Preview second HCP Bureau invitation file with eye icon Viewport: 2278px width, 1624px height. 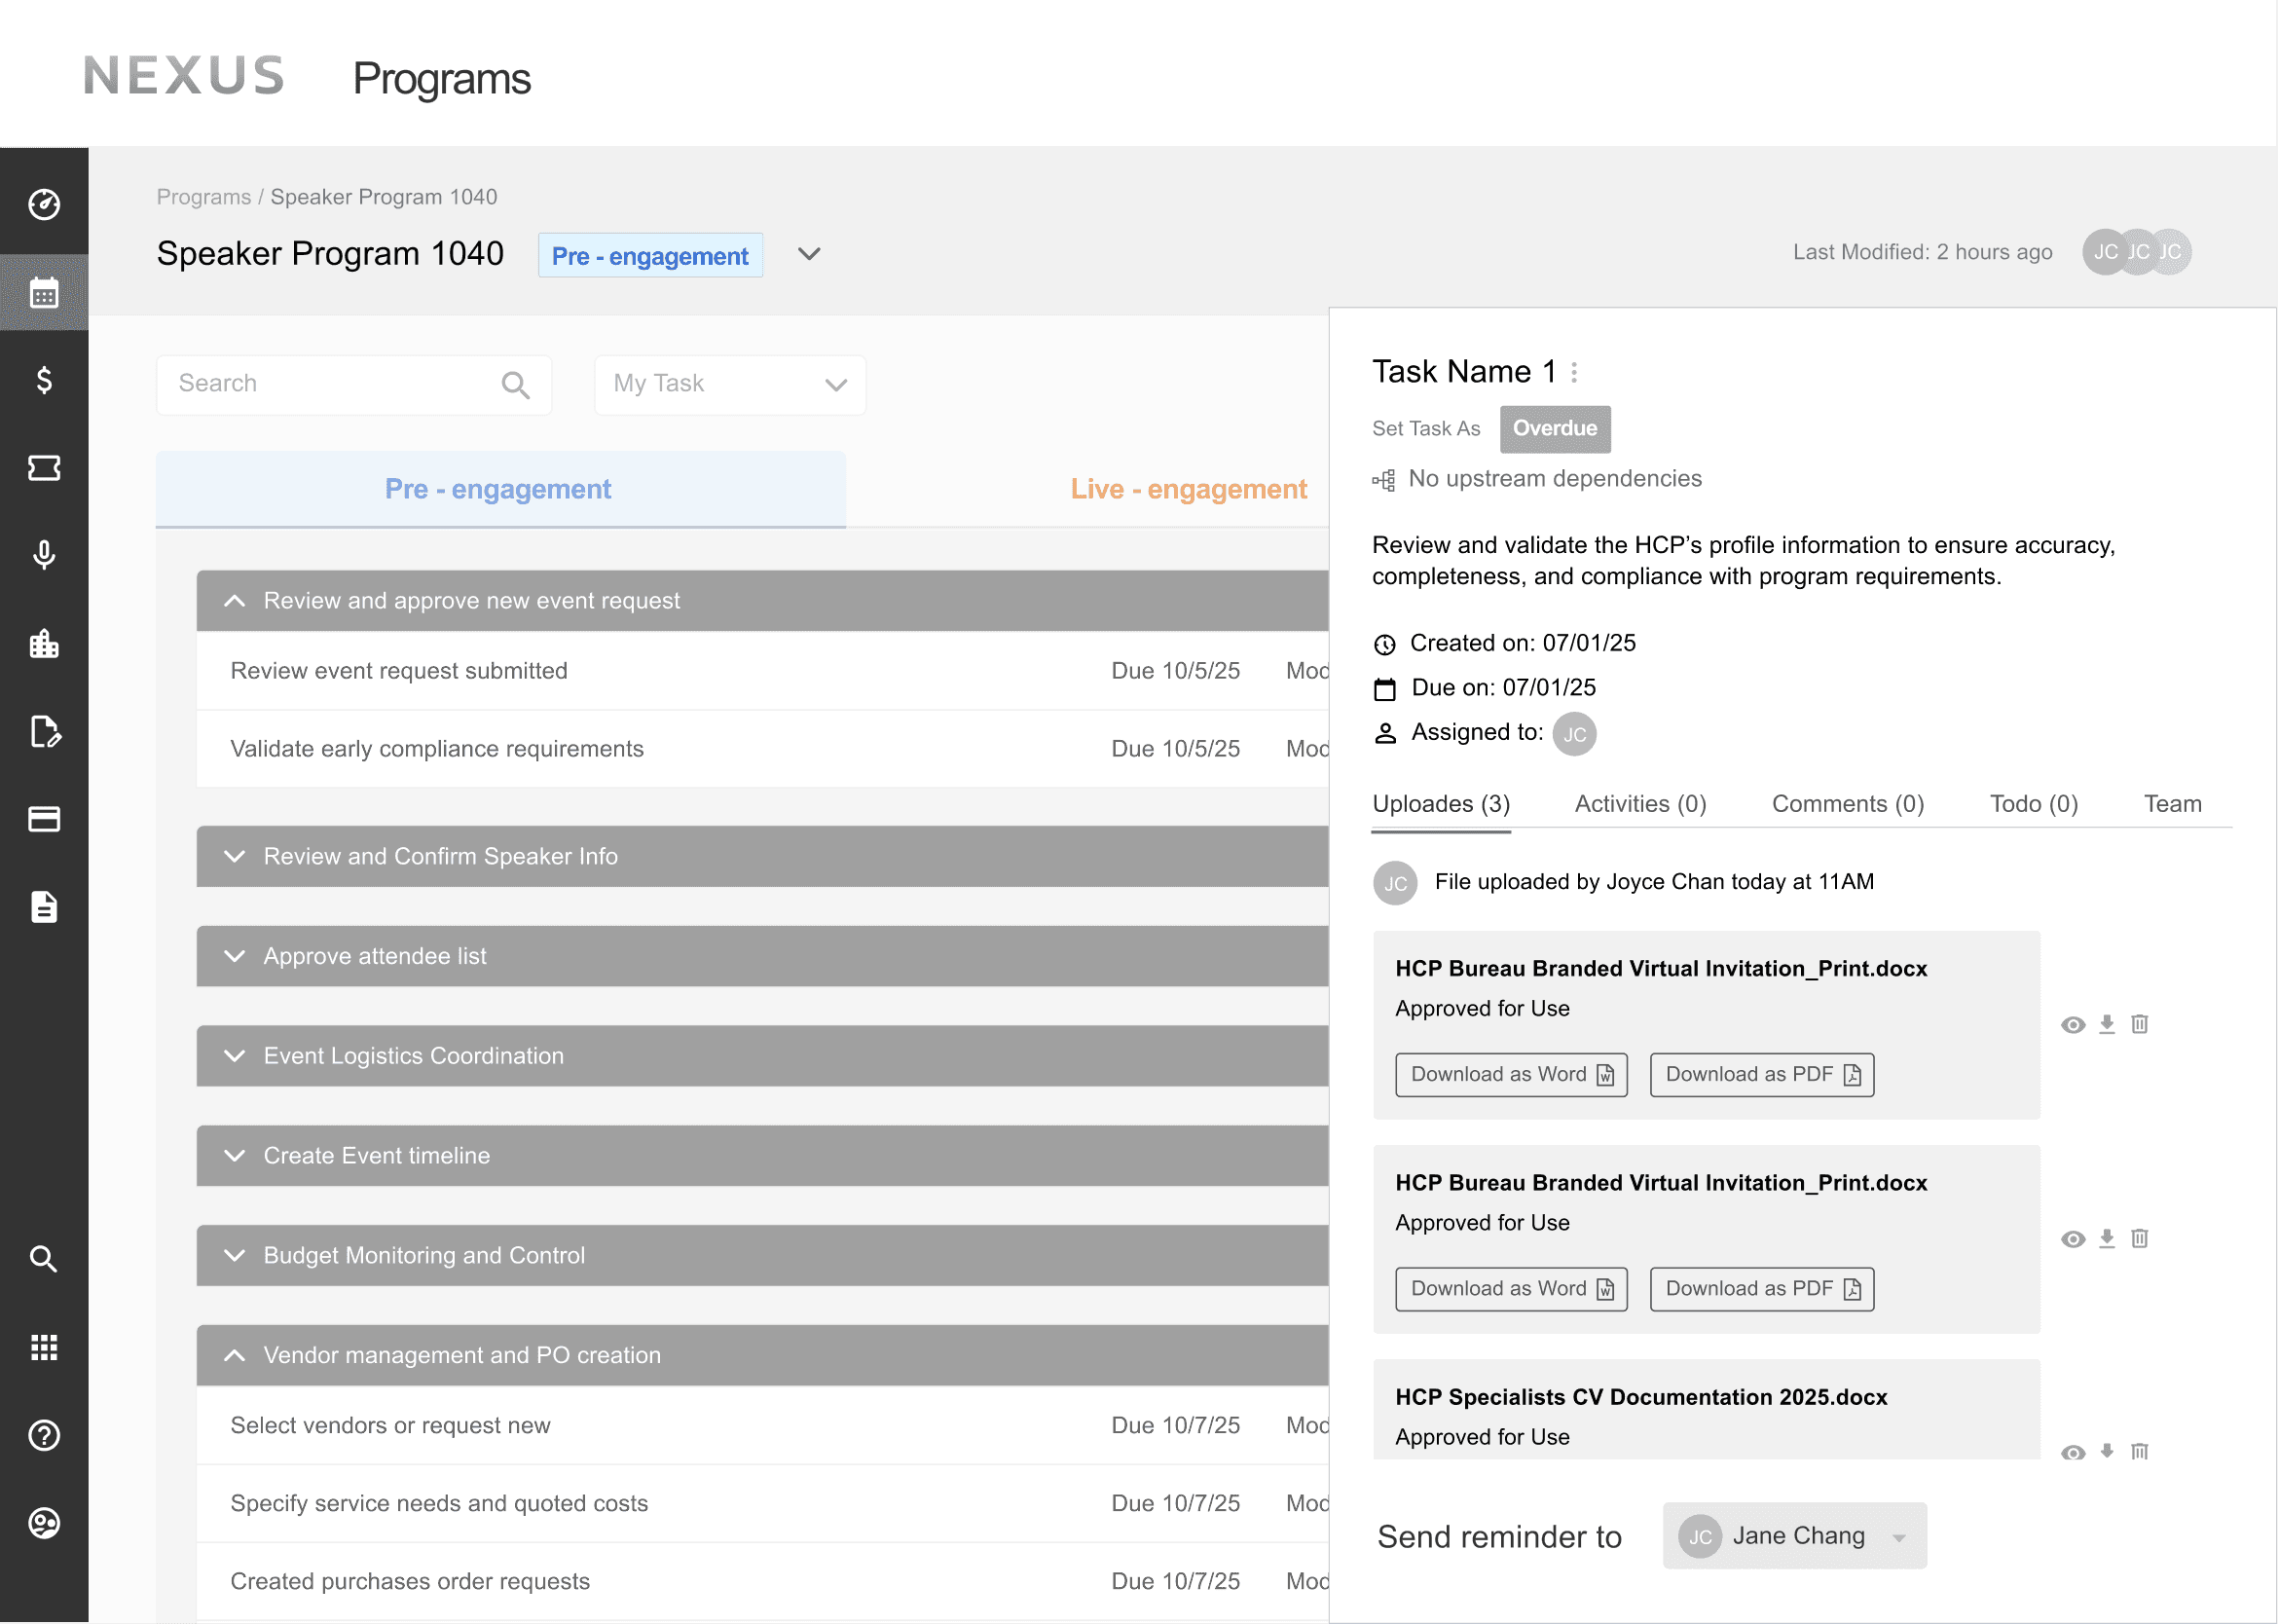click(x=2073, y=1239)
